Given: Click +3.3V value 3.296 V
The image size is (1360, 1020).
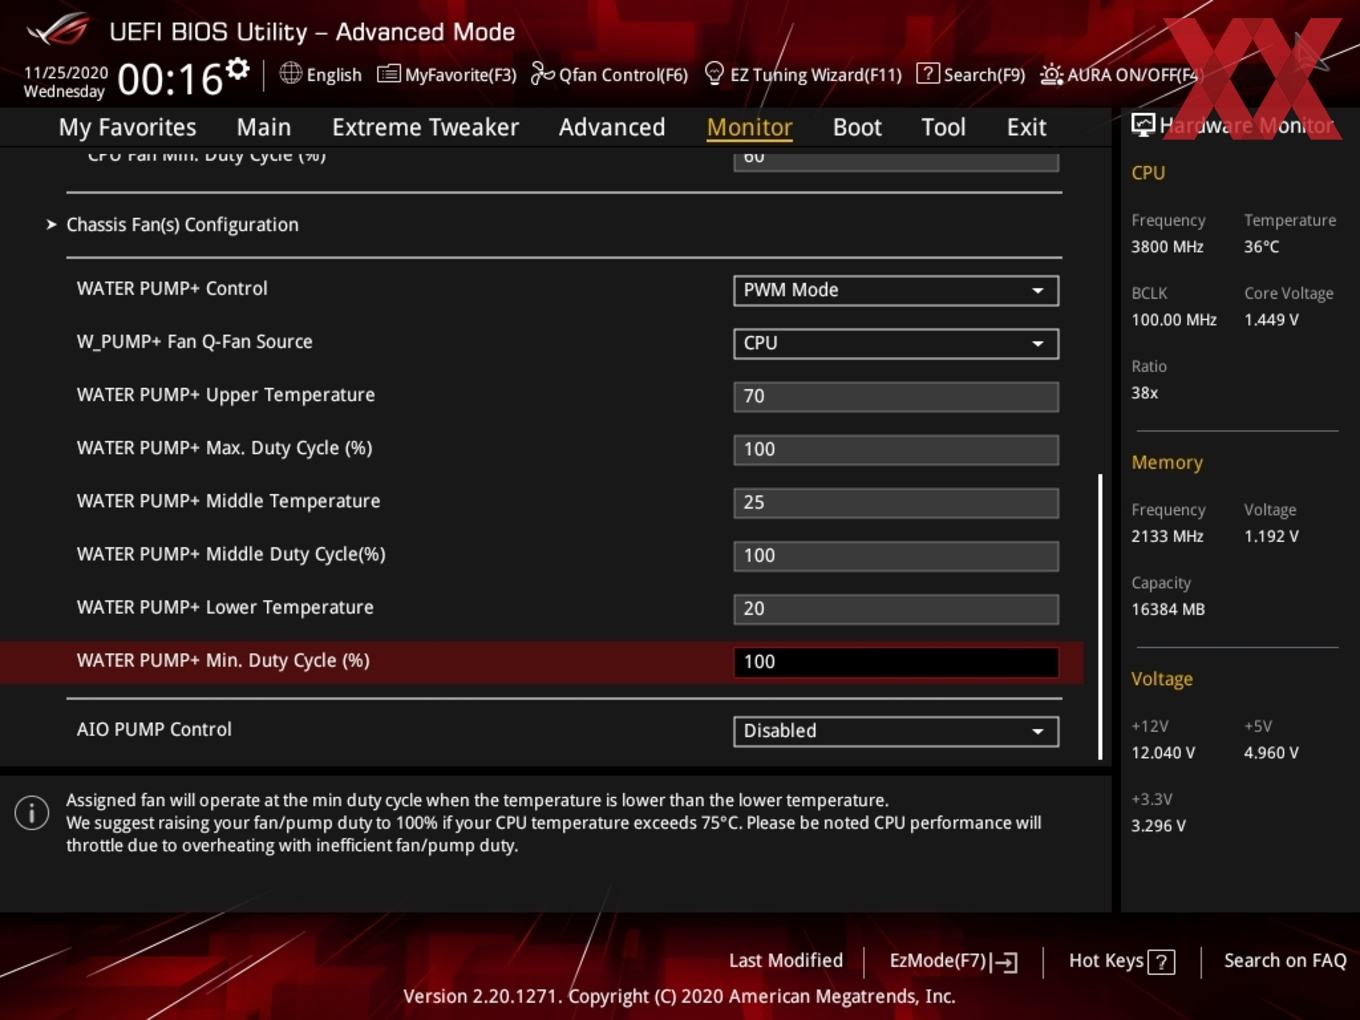Looking at the screenshot, I should pos(1158,825).
